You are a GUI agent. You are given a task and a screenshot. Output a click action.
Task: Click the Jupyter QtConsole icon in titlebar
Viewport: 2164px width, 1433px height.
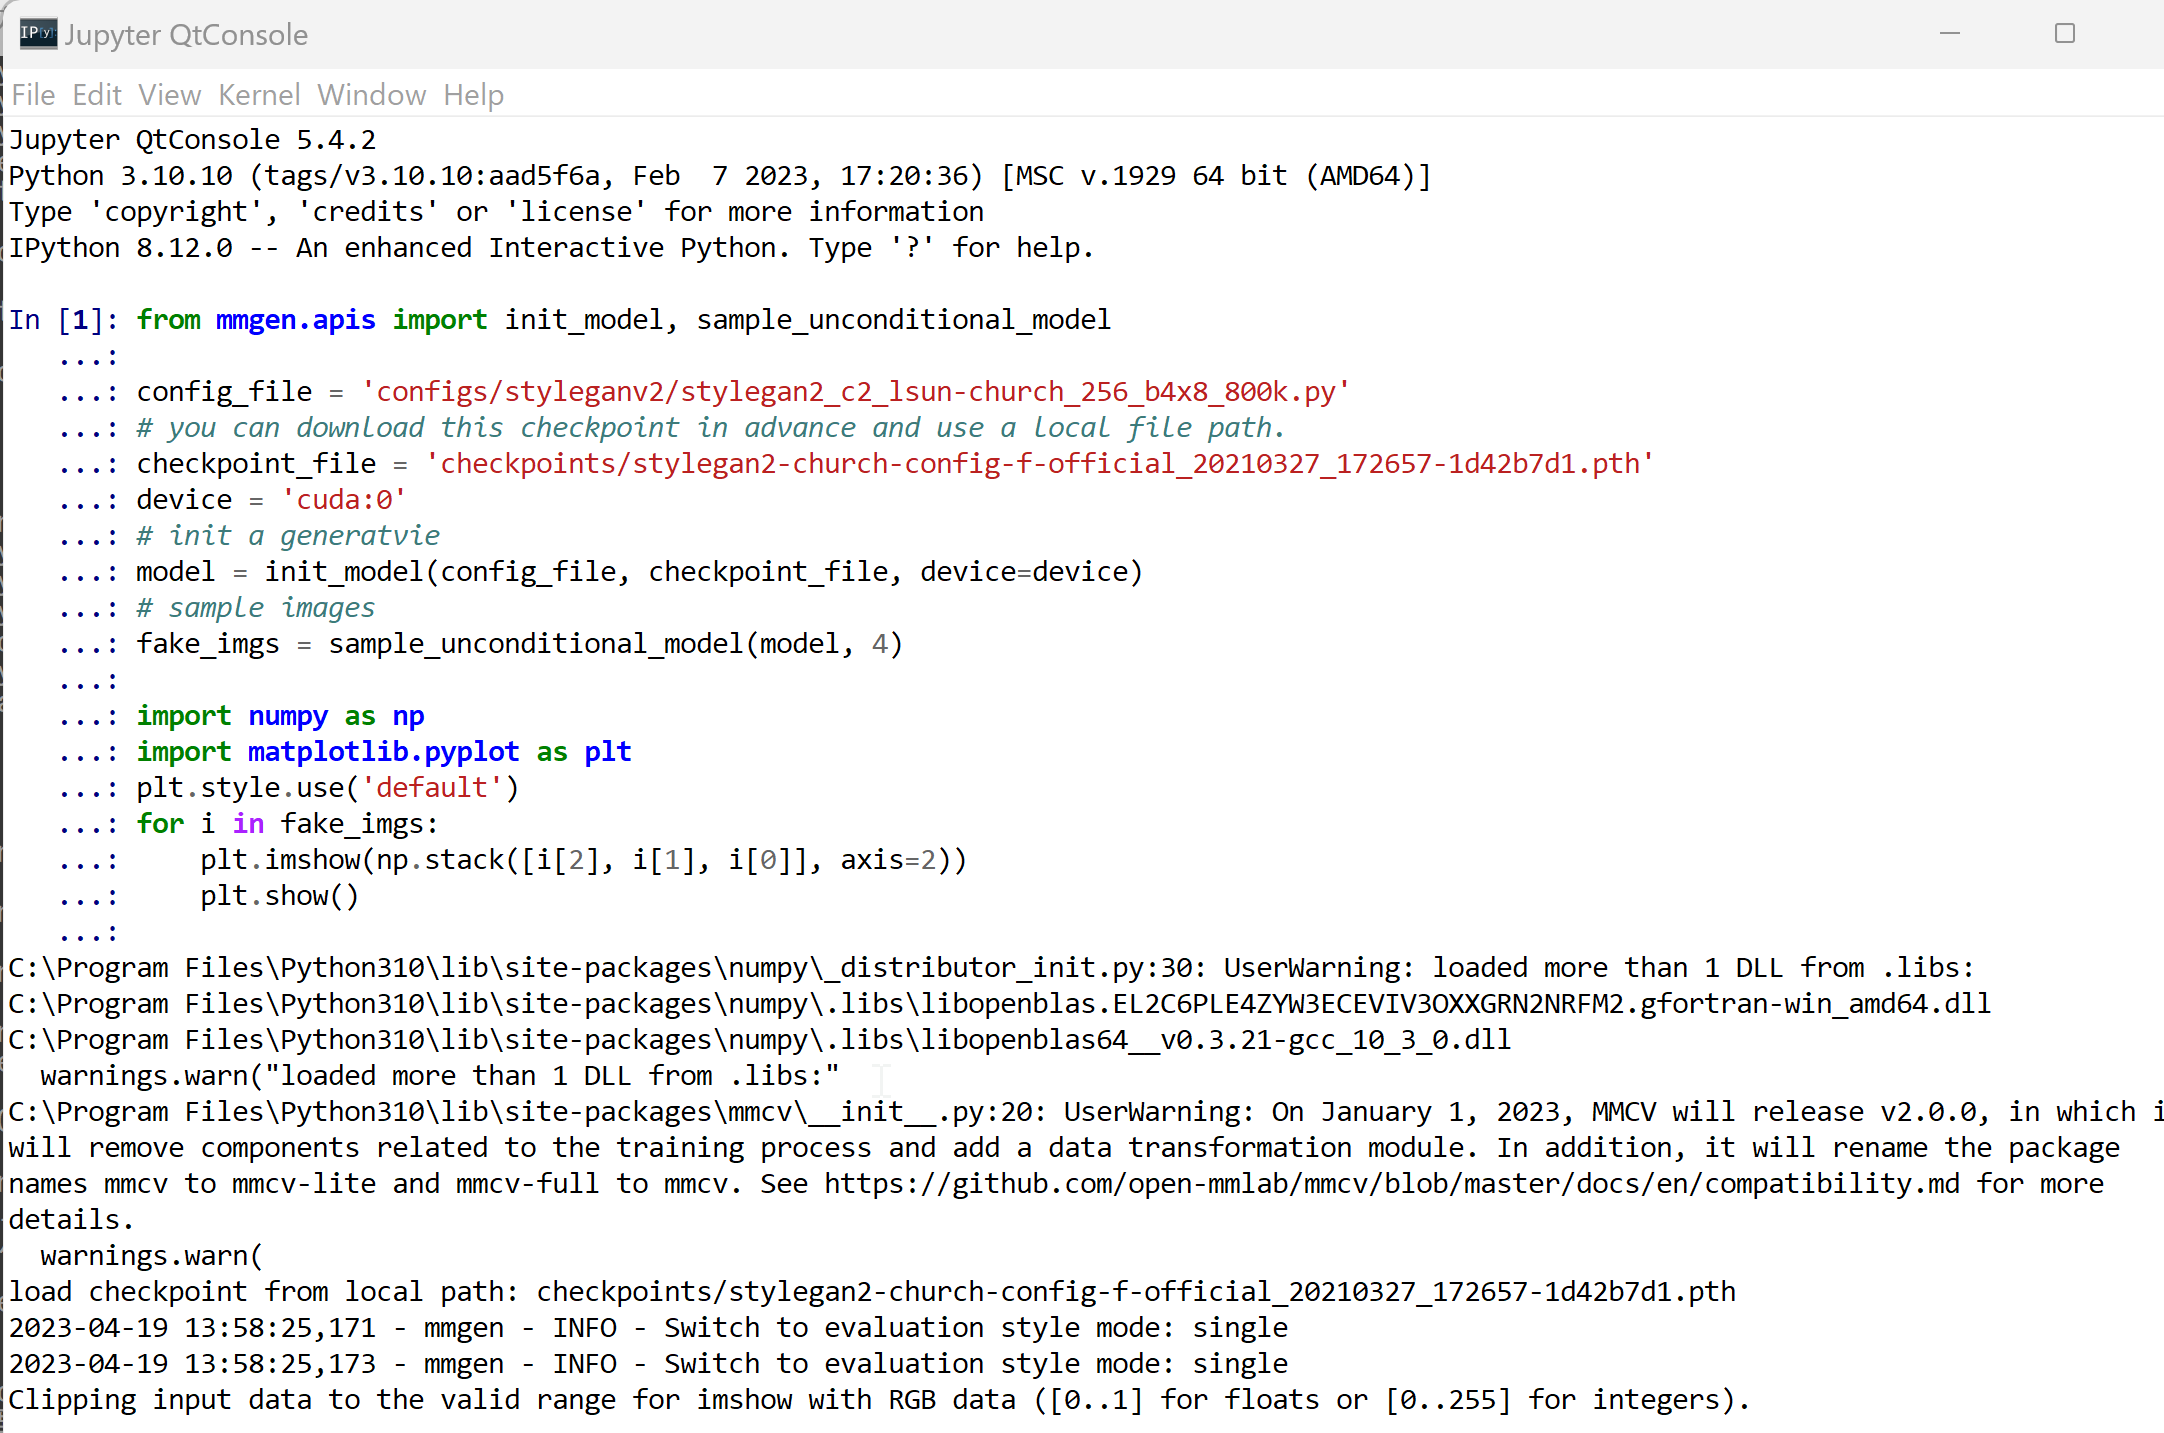click(x=32, y=30)
